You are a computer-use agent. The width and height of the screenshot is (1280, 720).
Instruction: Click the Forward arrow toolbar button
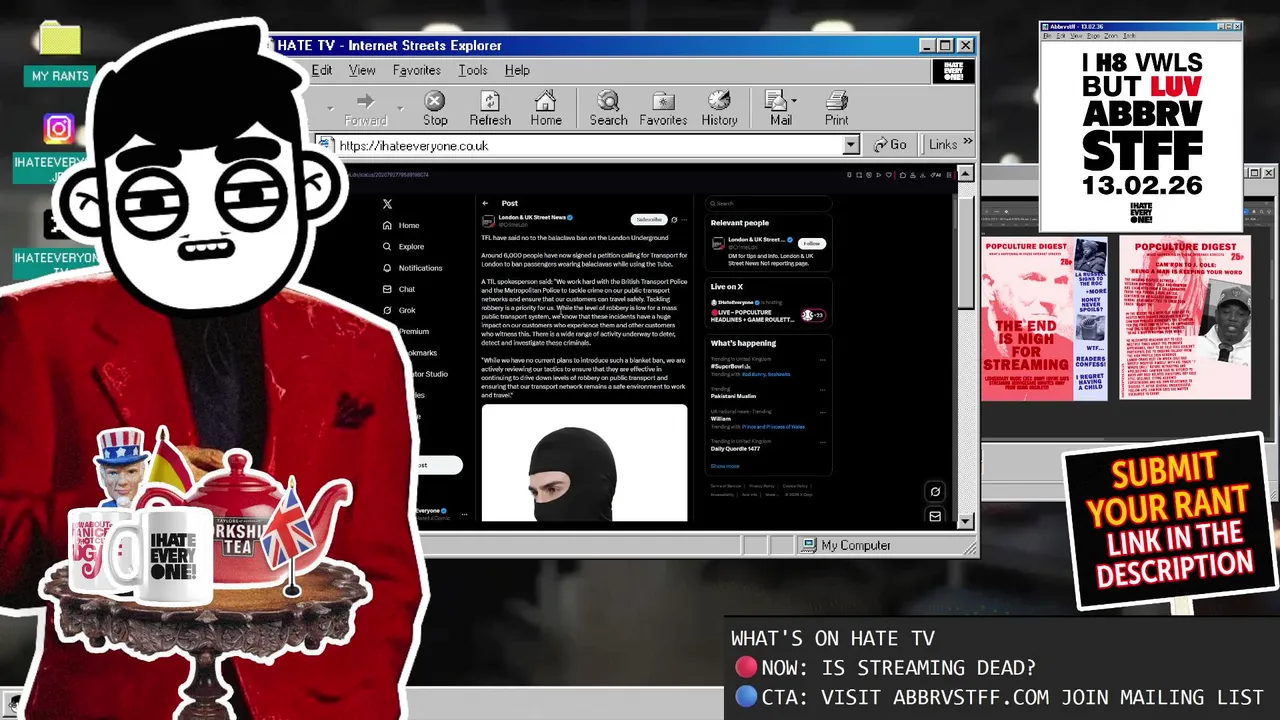point(365,108)
